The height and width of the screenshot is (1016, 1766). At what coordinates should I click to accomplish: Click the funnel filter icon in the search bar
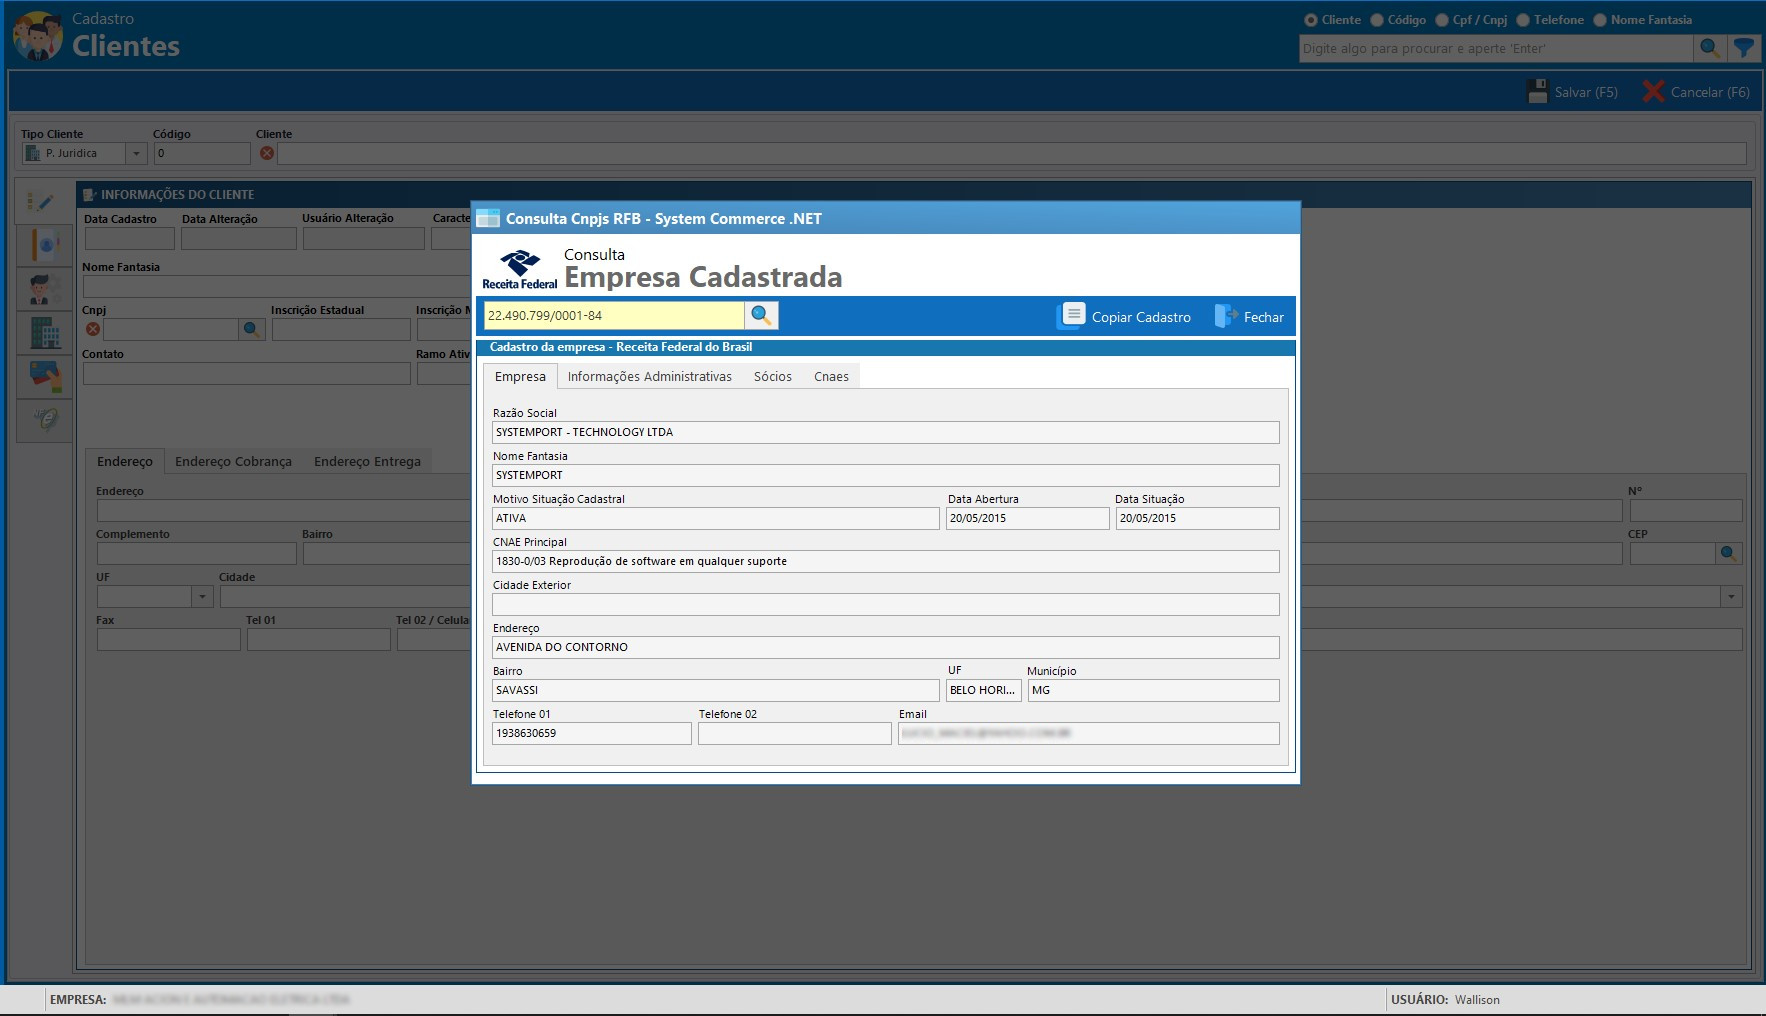(1743, 48)
